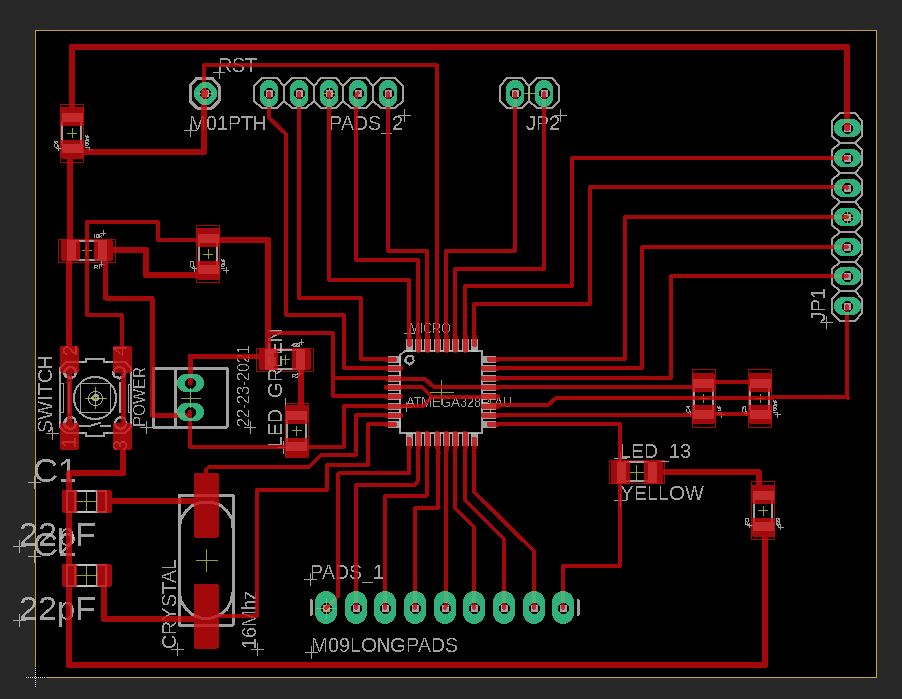The width and height of the screenshot is (902, 699).
Task: Select pad 3 of the SWITCH
Action: pos(121,436)
